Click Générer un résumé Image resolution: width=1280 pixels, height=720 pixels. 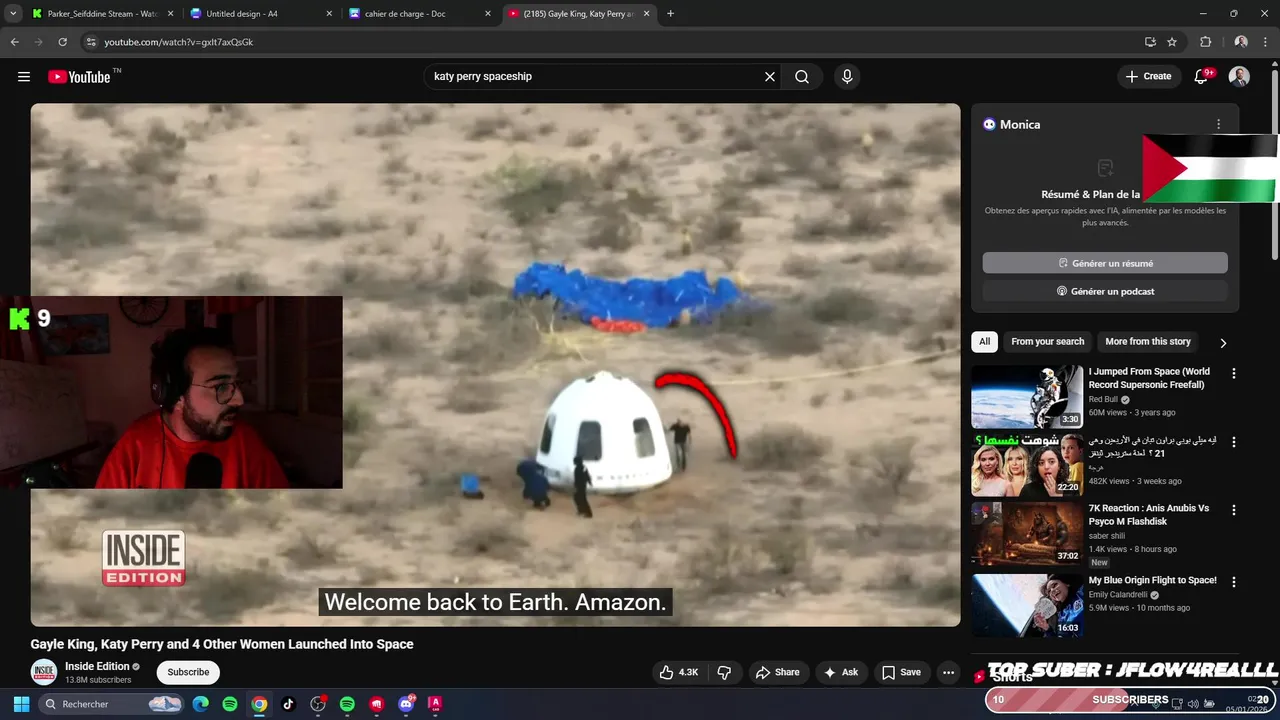[x=1105, y=263]
